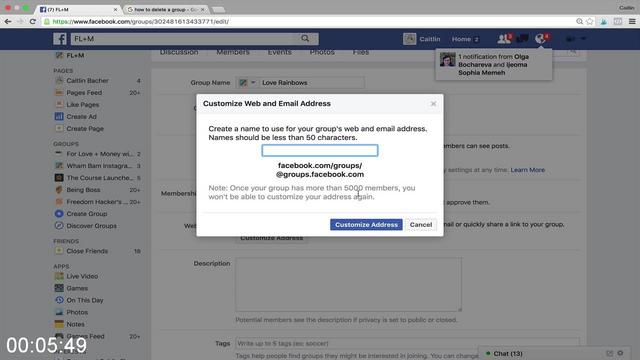Switch to the FL+M browser tab

(78, 9)
